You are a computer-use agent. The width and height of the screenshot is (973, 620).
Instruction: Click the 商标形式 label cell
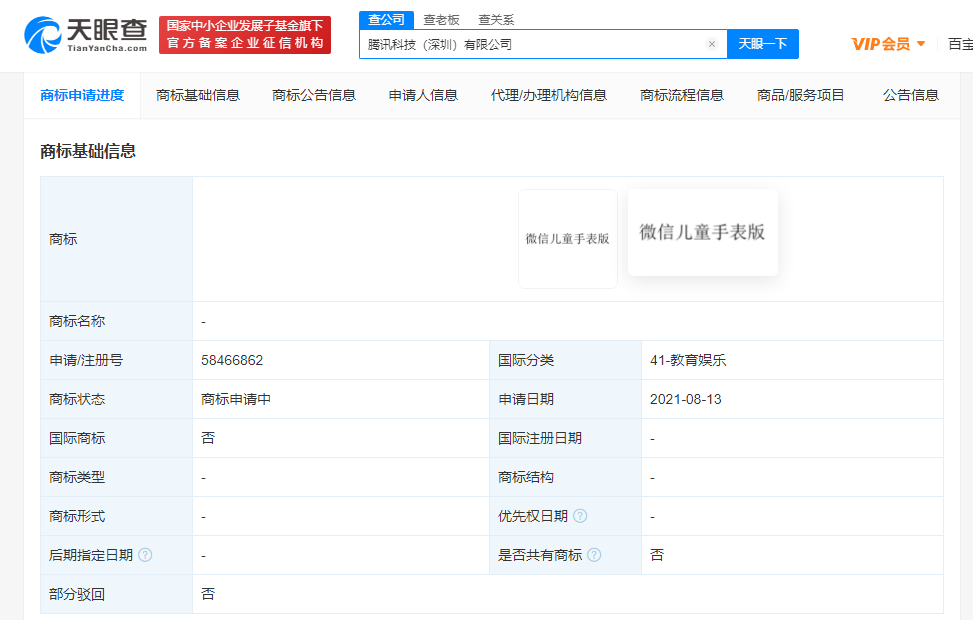point(117,516)
